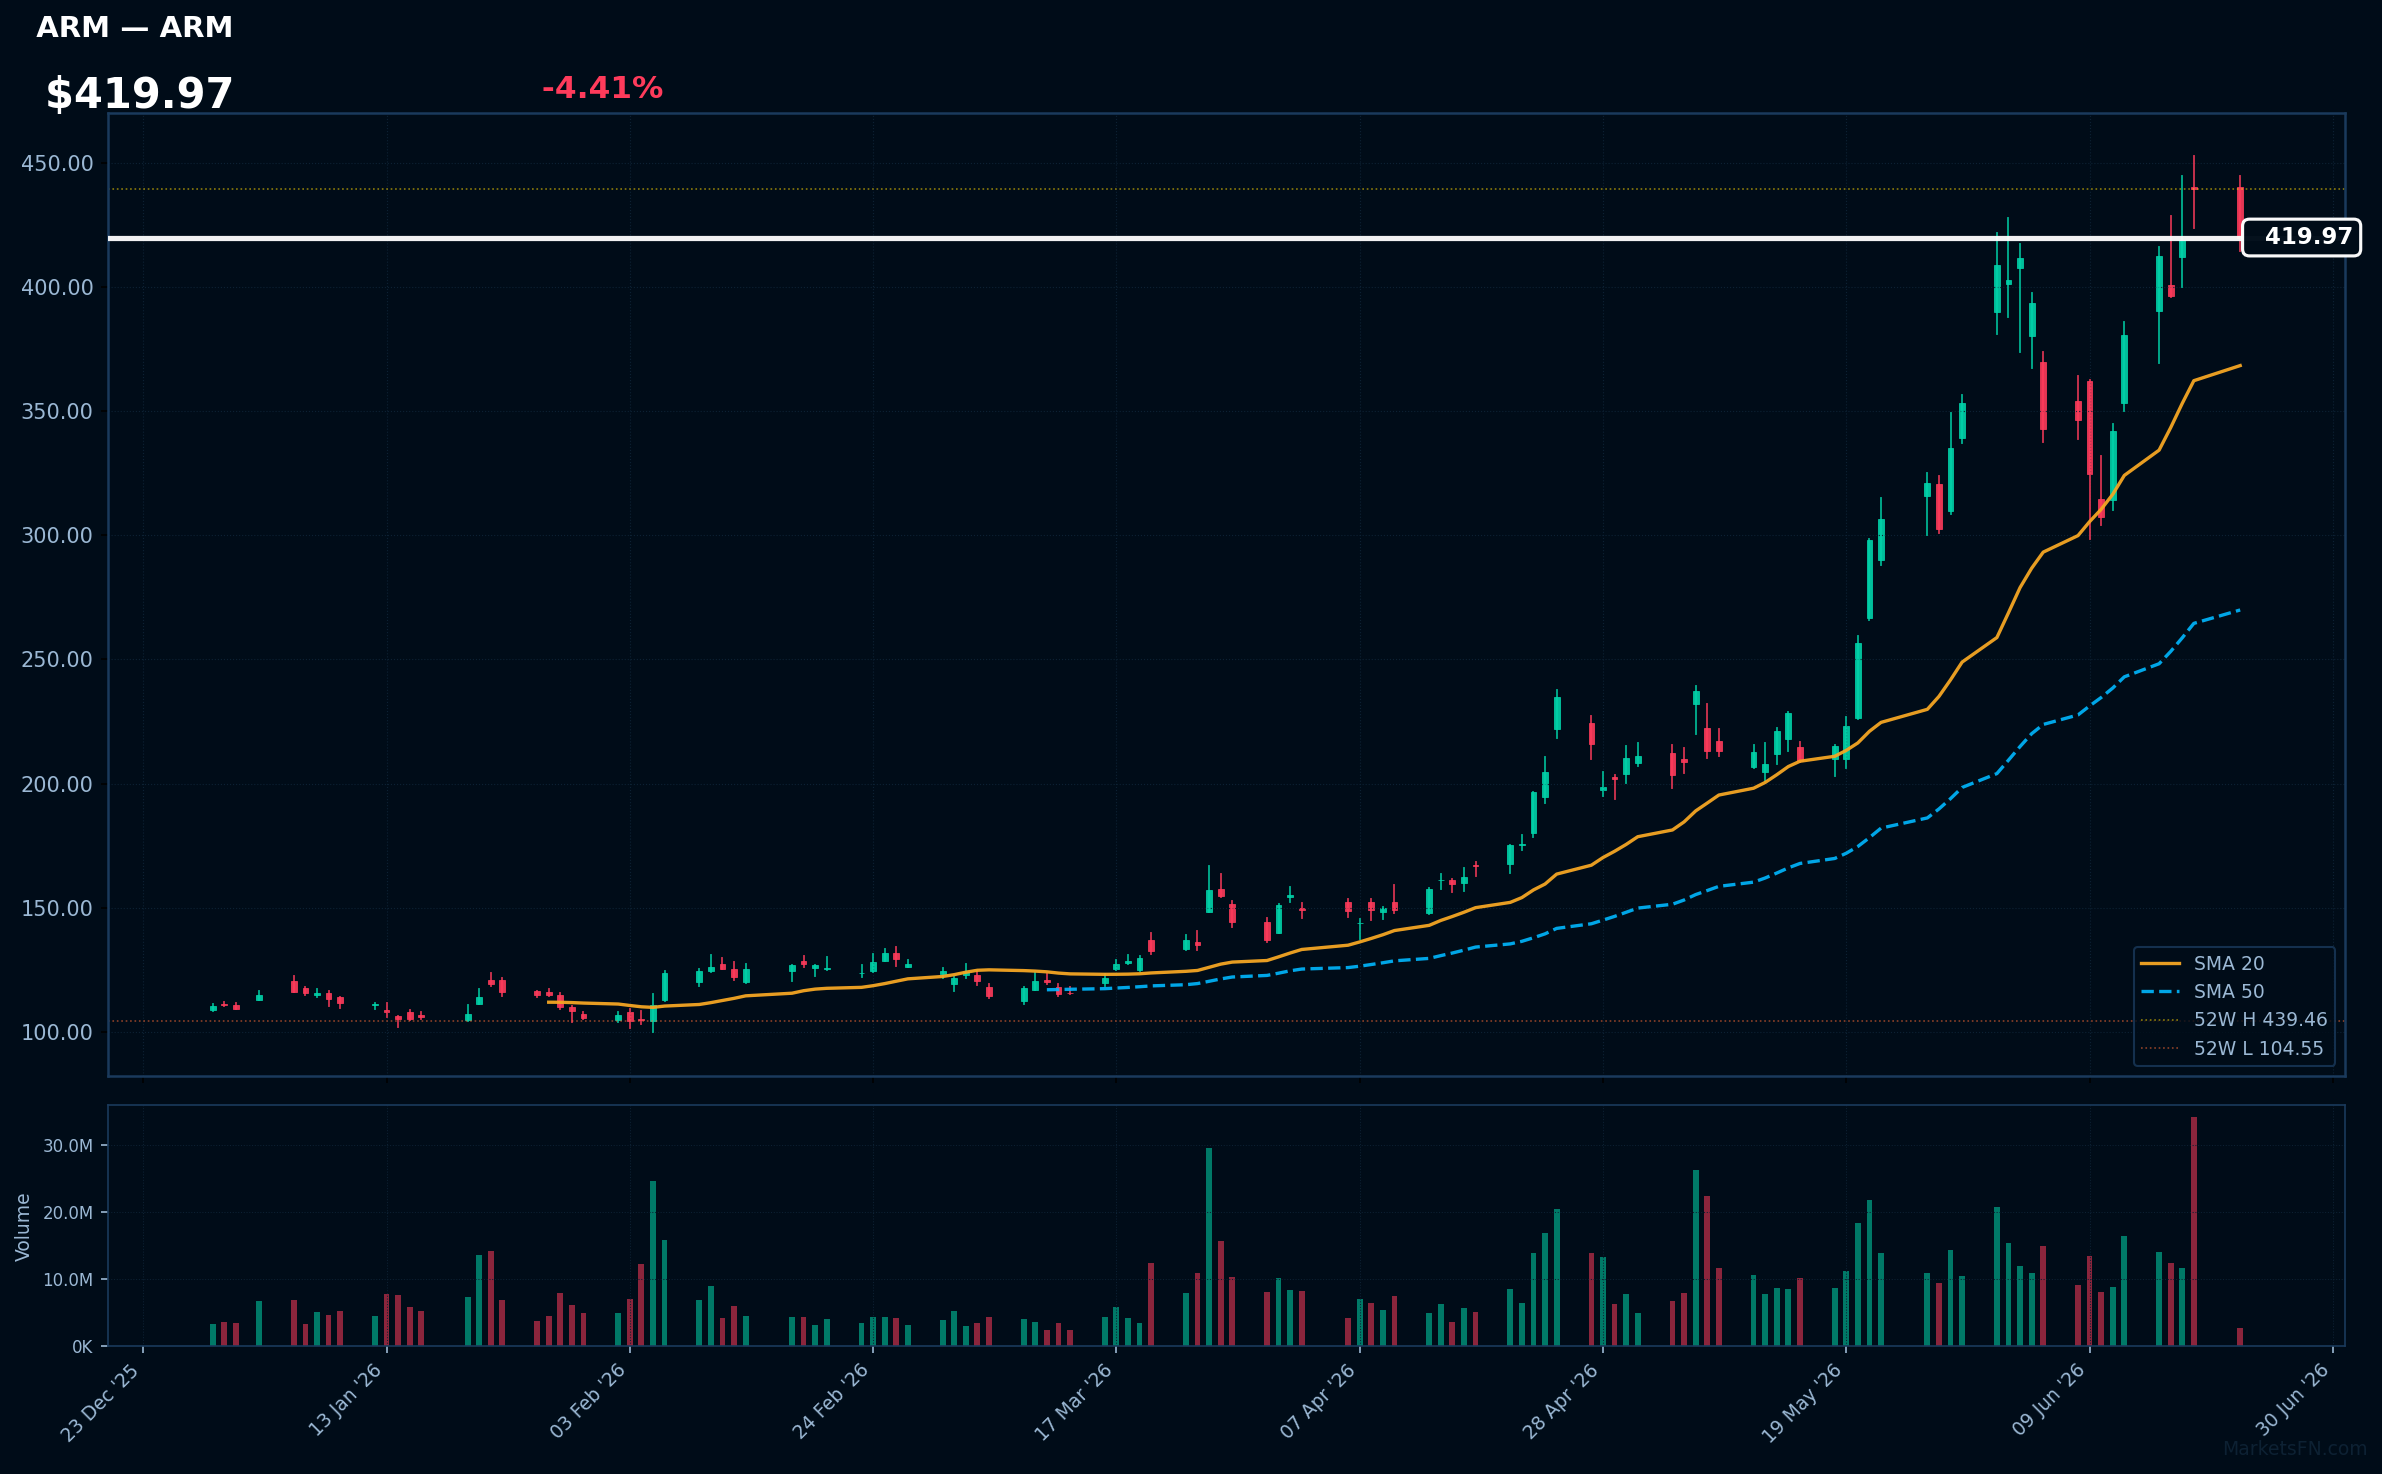Screen dimensions: 2382x1474
Task: Click the "30.0M" volume axis label
Action: click(67, 1145)
